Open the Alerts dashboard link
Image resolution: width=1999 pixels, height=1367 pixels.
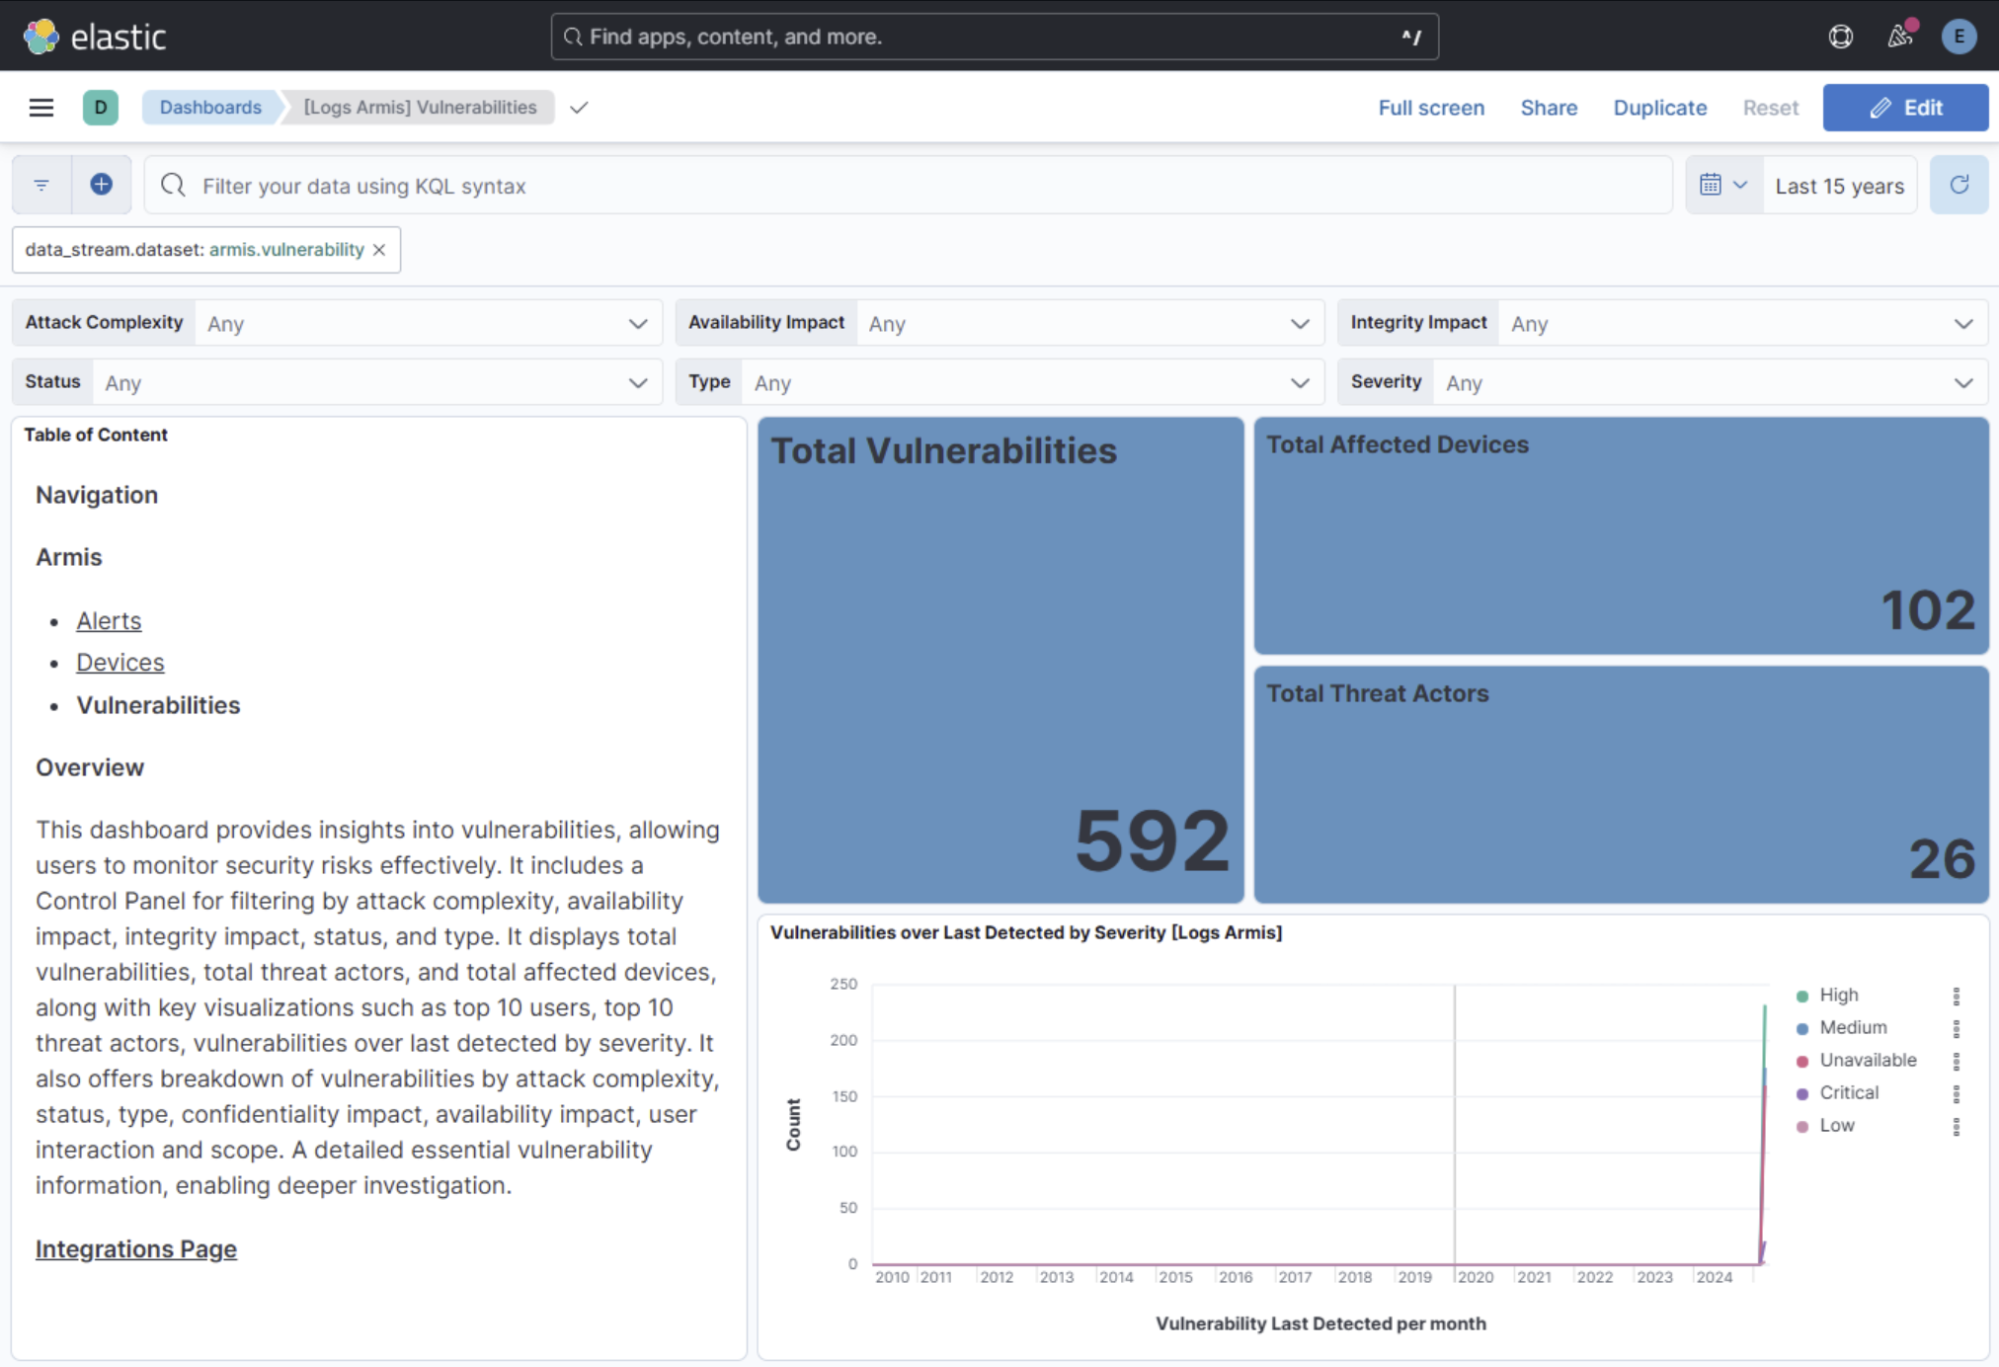point(109,621)
